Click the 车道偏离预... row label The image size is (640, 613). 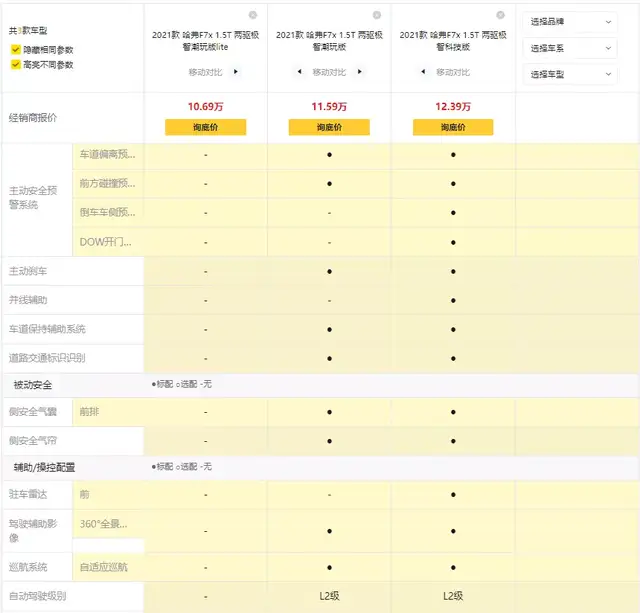coord(107,154)
